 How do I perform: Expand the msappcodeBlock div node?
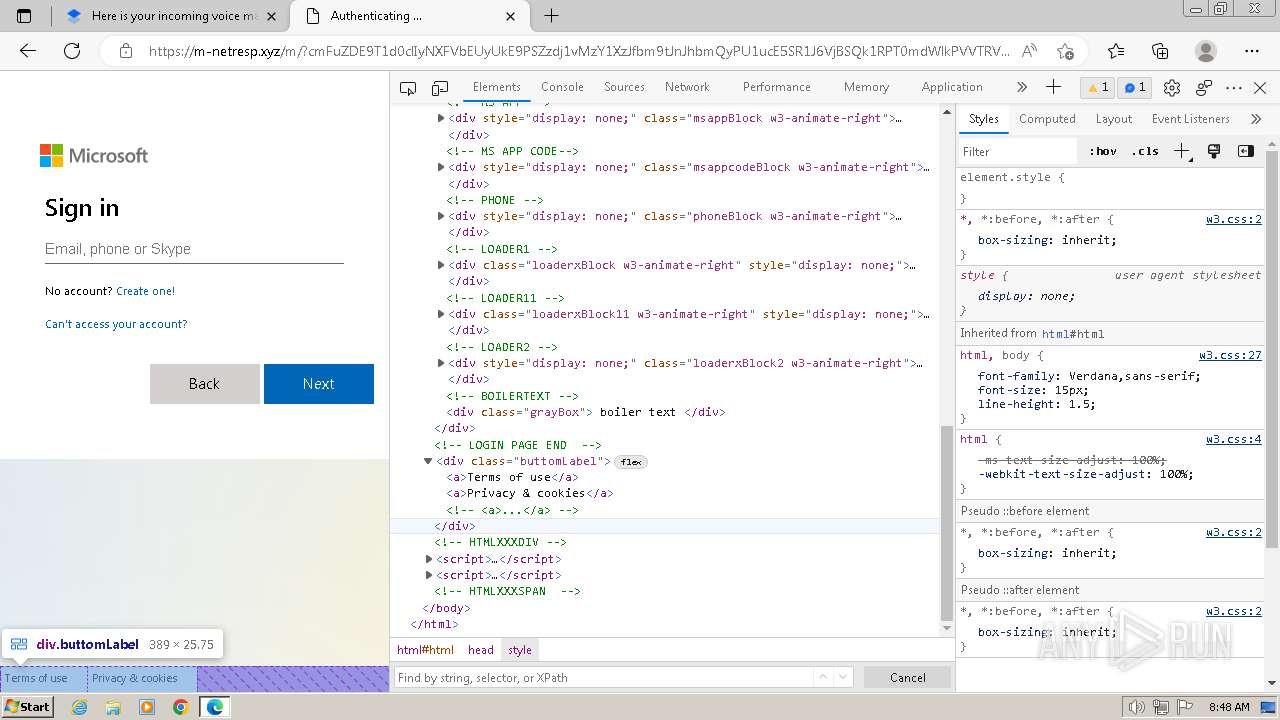[441, 167]
